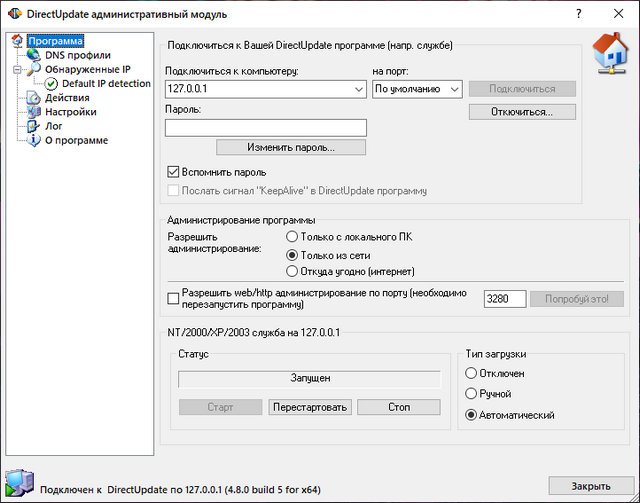The width and height of the screenshot is (640, 503).
Task: Select Только с локального ПК radio
Action: tap(292, 237)
